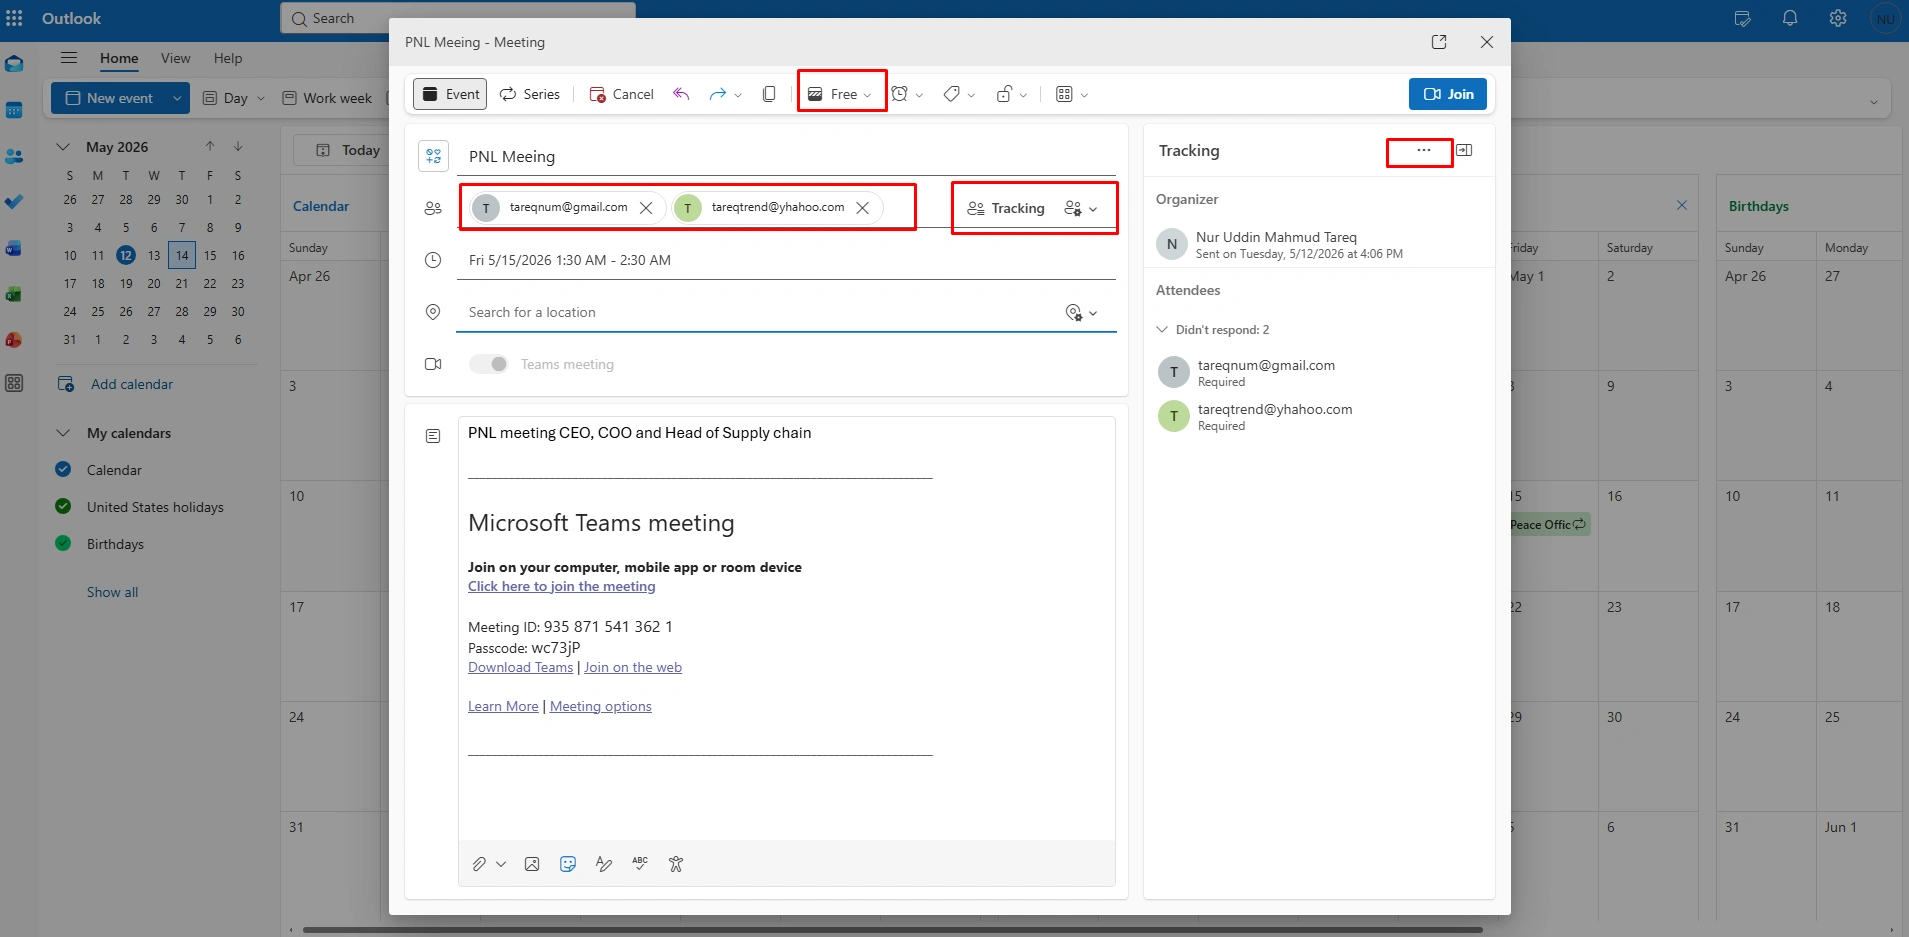Open the Free show-as dropdown
This screenshot has width=1909, height=937.
[841, 94]
